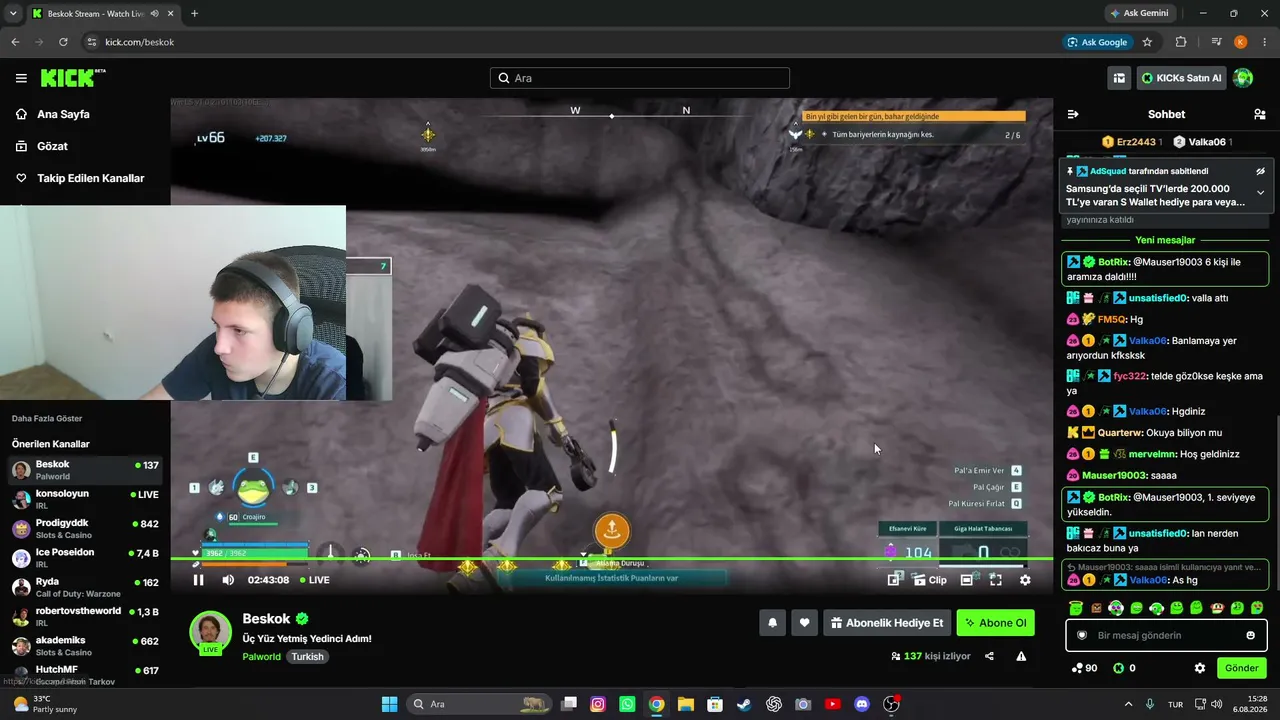
Task: Turn on notifications bell for Beskok
Action: [772, 623]
